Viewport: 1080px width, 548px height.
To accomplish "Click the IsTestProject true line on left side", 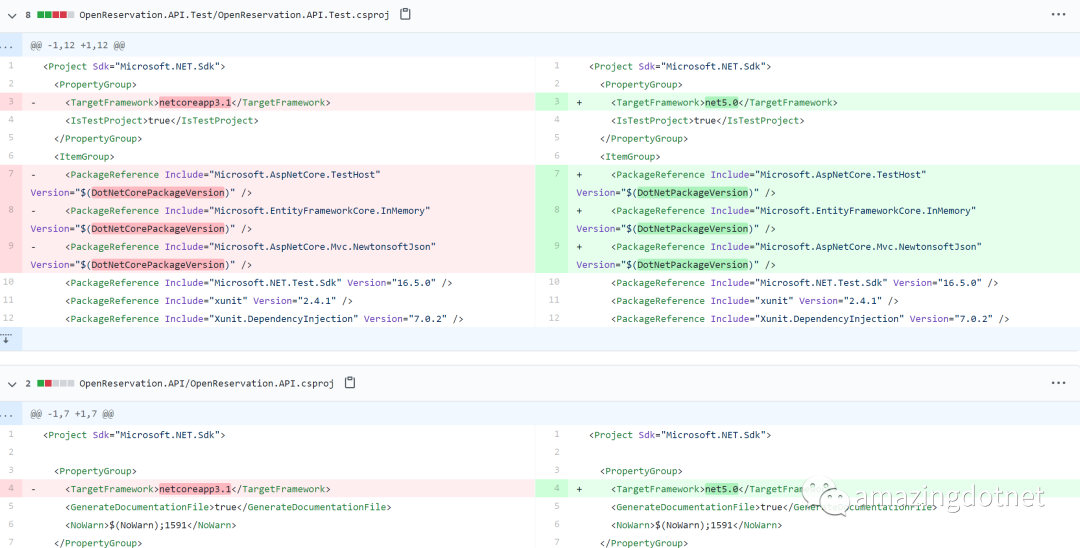I will tap(162, 120).
